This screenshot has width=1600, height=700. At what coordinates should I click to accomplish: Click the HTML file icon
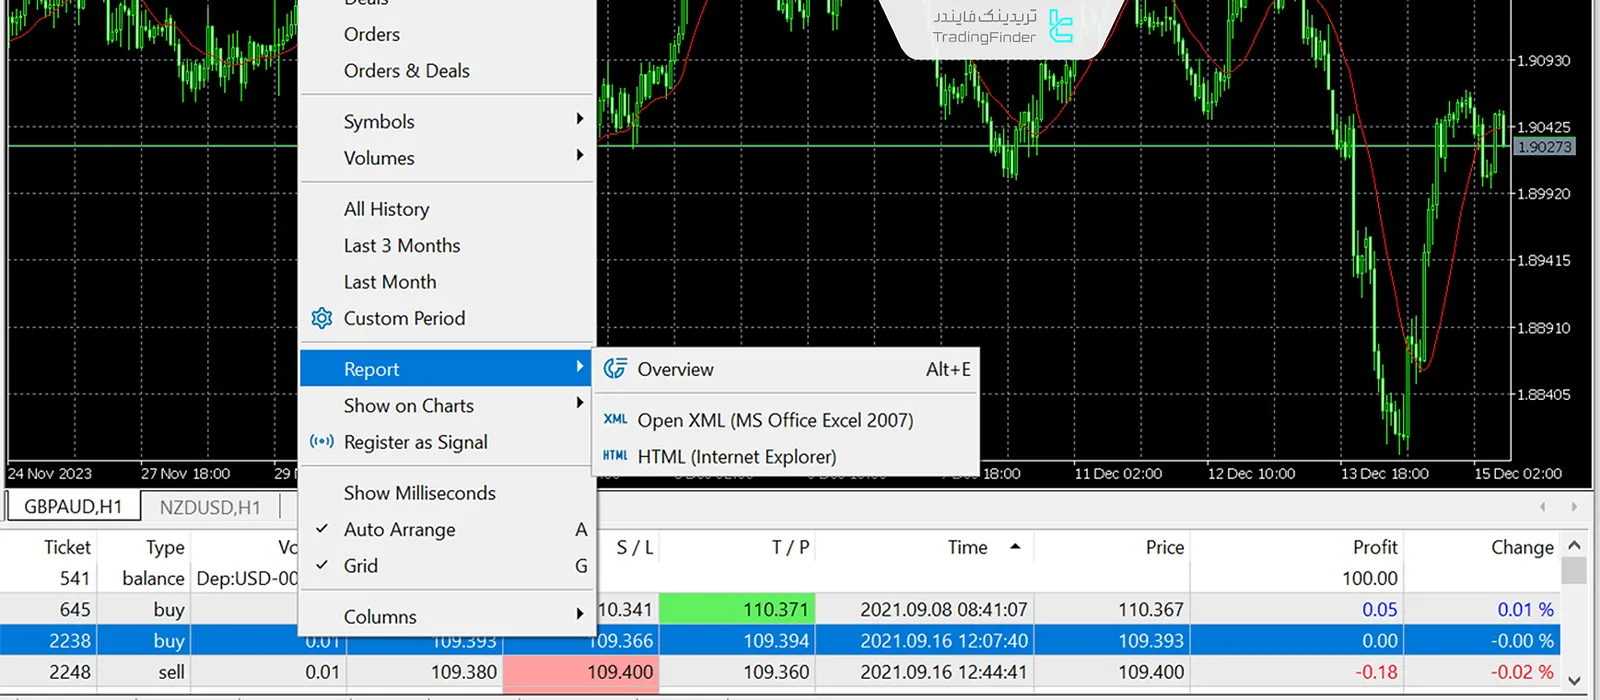click(615, 456)
